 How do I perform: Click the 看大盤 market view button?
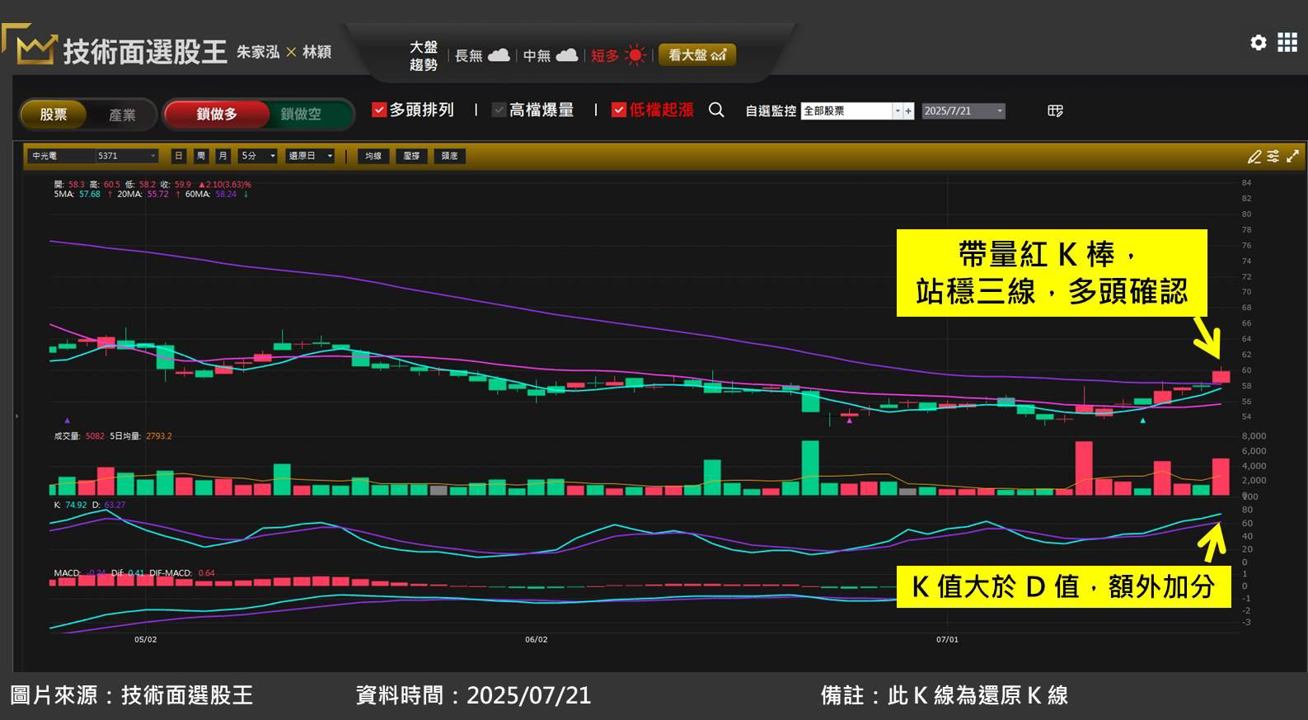coord(697,55)
